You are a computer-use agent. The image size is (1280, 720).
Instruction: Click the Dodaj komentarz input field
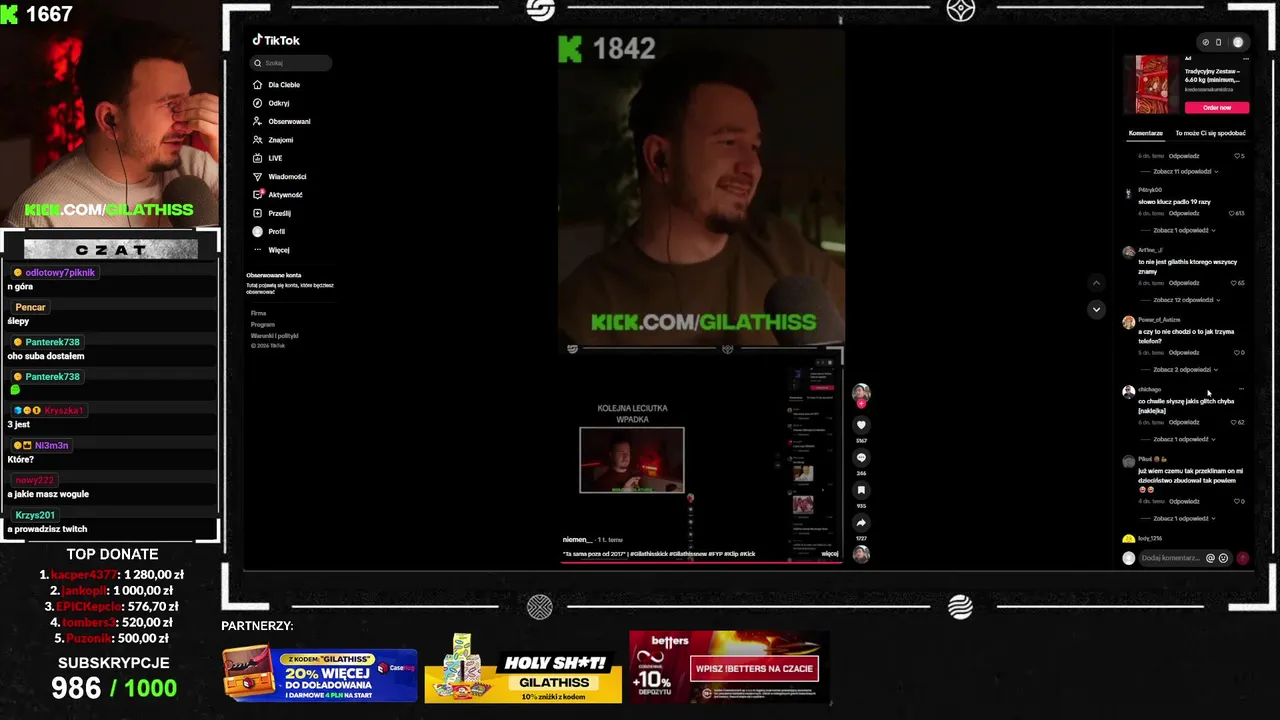coord(1171,558)
